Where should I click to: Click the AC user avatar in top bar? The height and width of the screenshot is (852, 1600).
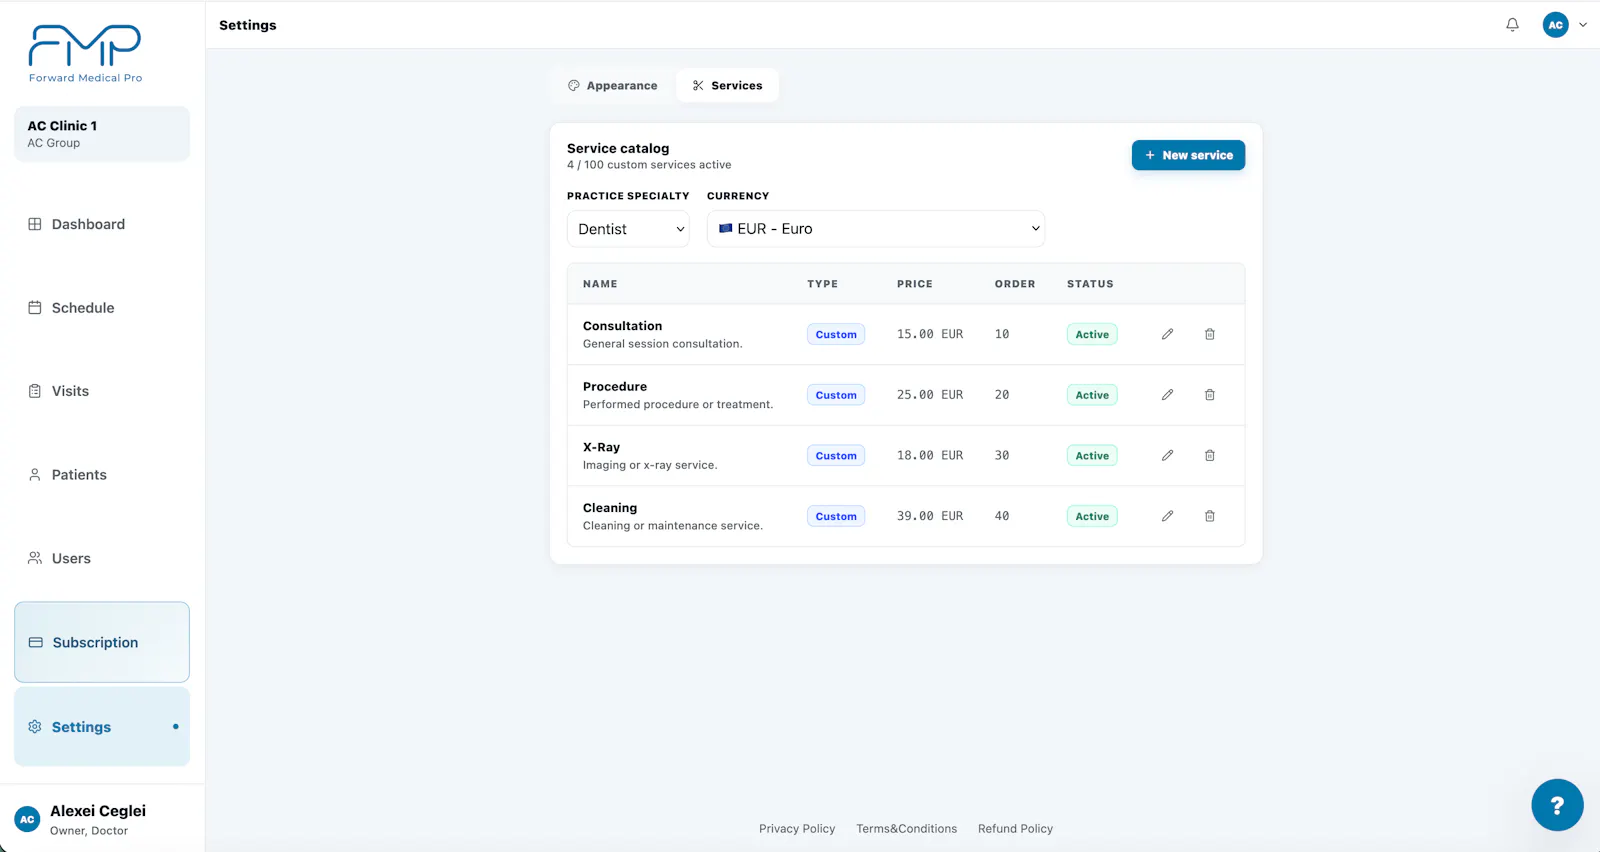(x=1555, y=25)
